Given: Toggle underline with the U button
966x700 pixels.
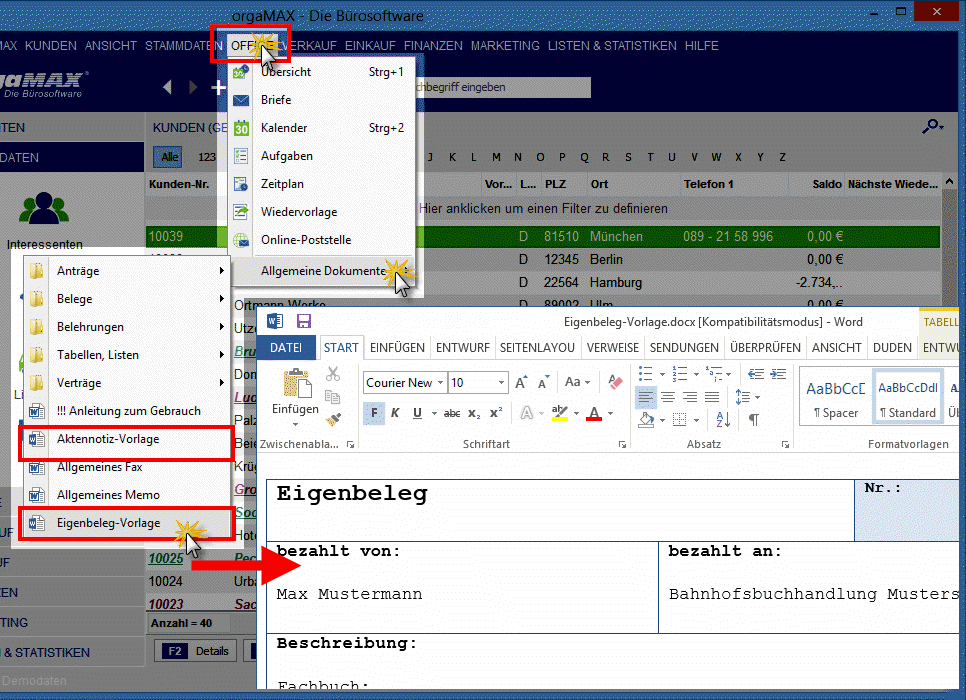Looking at the screenshot, I should 417,413.
